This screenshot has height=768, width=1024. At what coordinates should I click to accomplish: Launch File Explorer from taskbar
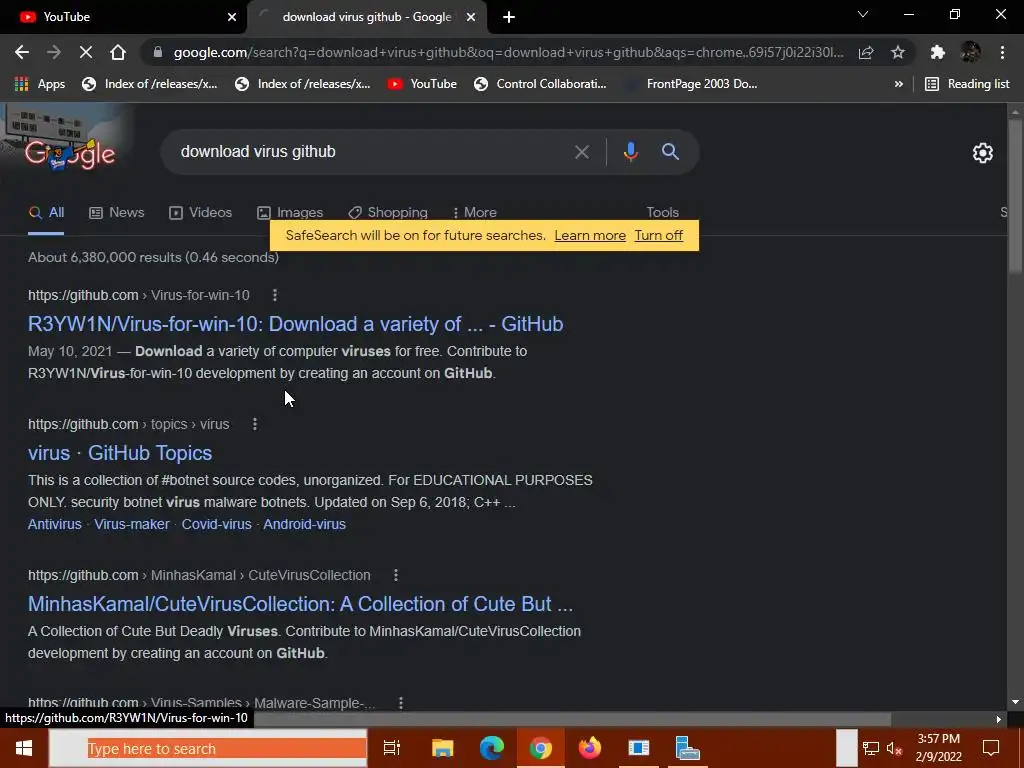coord(442,748)
